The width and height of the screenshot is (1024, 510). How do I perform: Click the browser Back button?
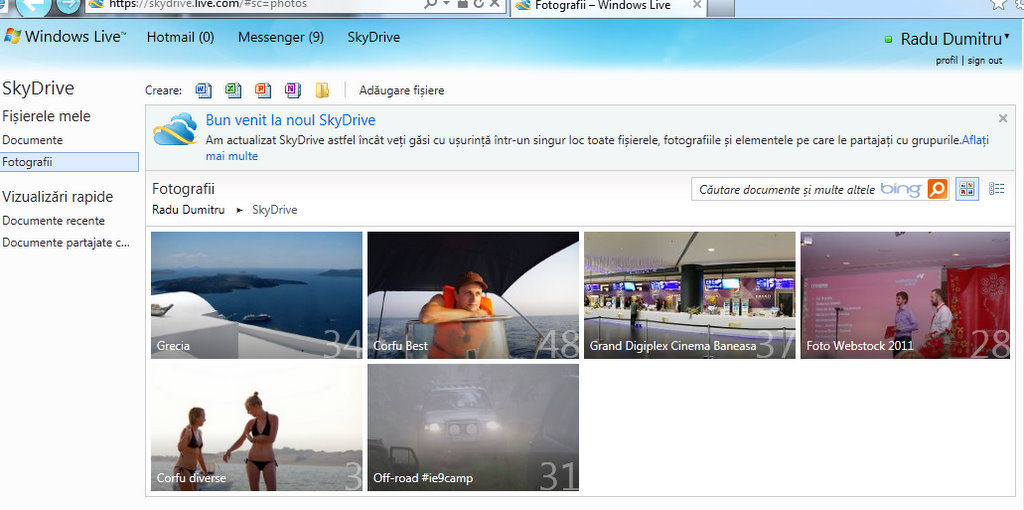pyautogui.click(x=33, y=7)
